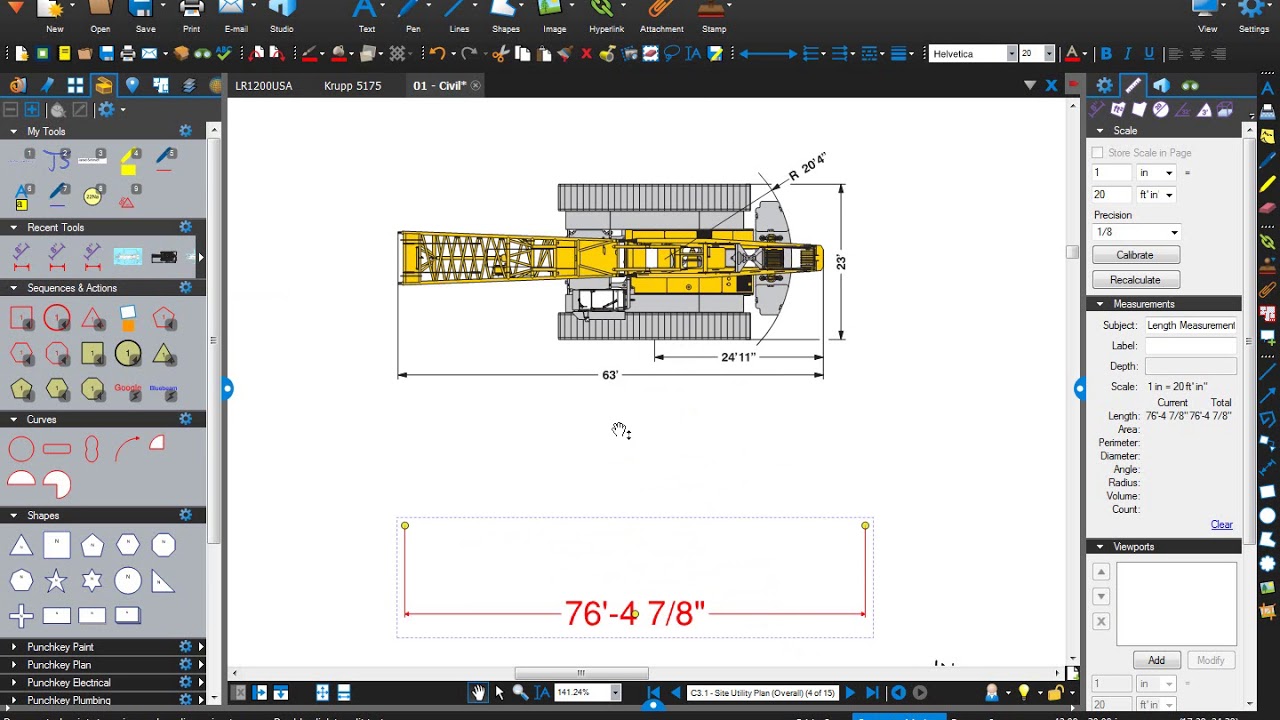Click the Add viewport button
Viewport: 1280px width, 720px height.
click(1156, 660)
